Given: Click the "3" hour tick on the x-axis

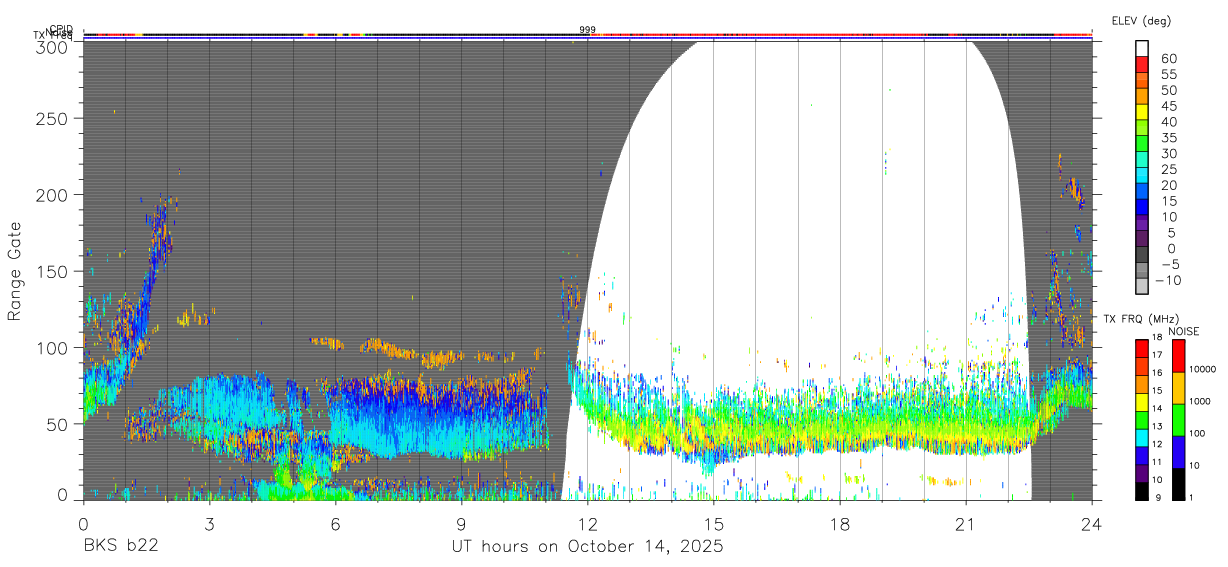Looking at the screenshot, I should [209, 523].
